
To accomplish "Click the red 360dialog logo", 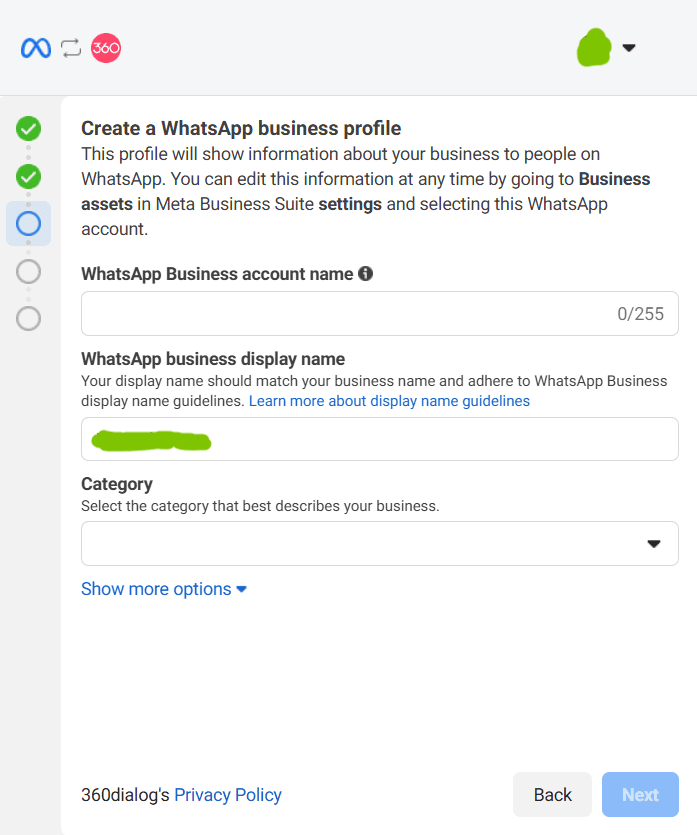I will tap(106, 48).
